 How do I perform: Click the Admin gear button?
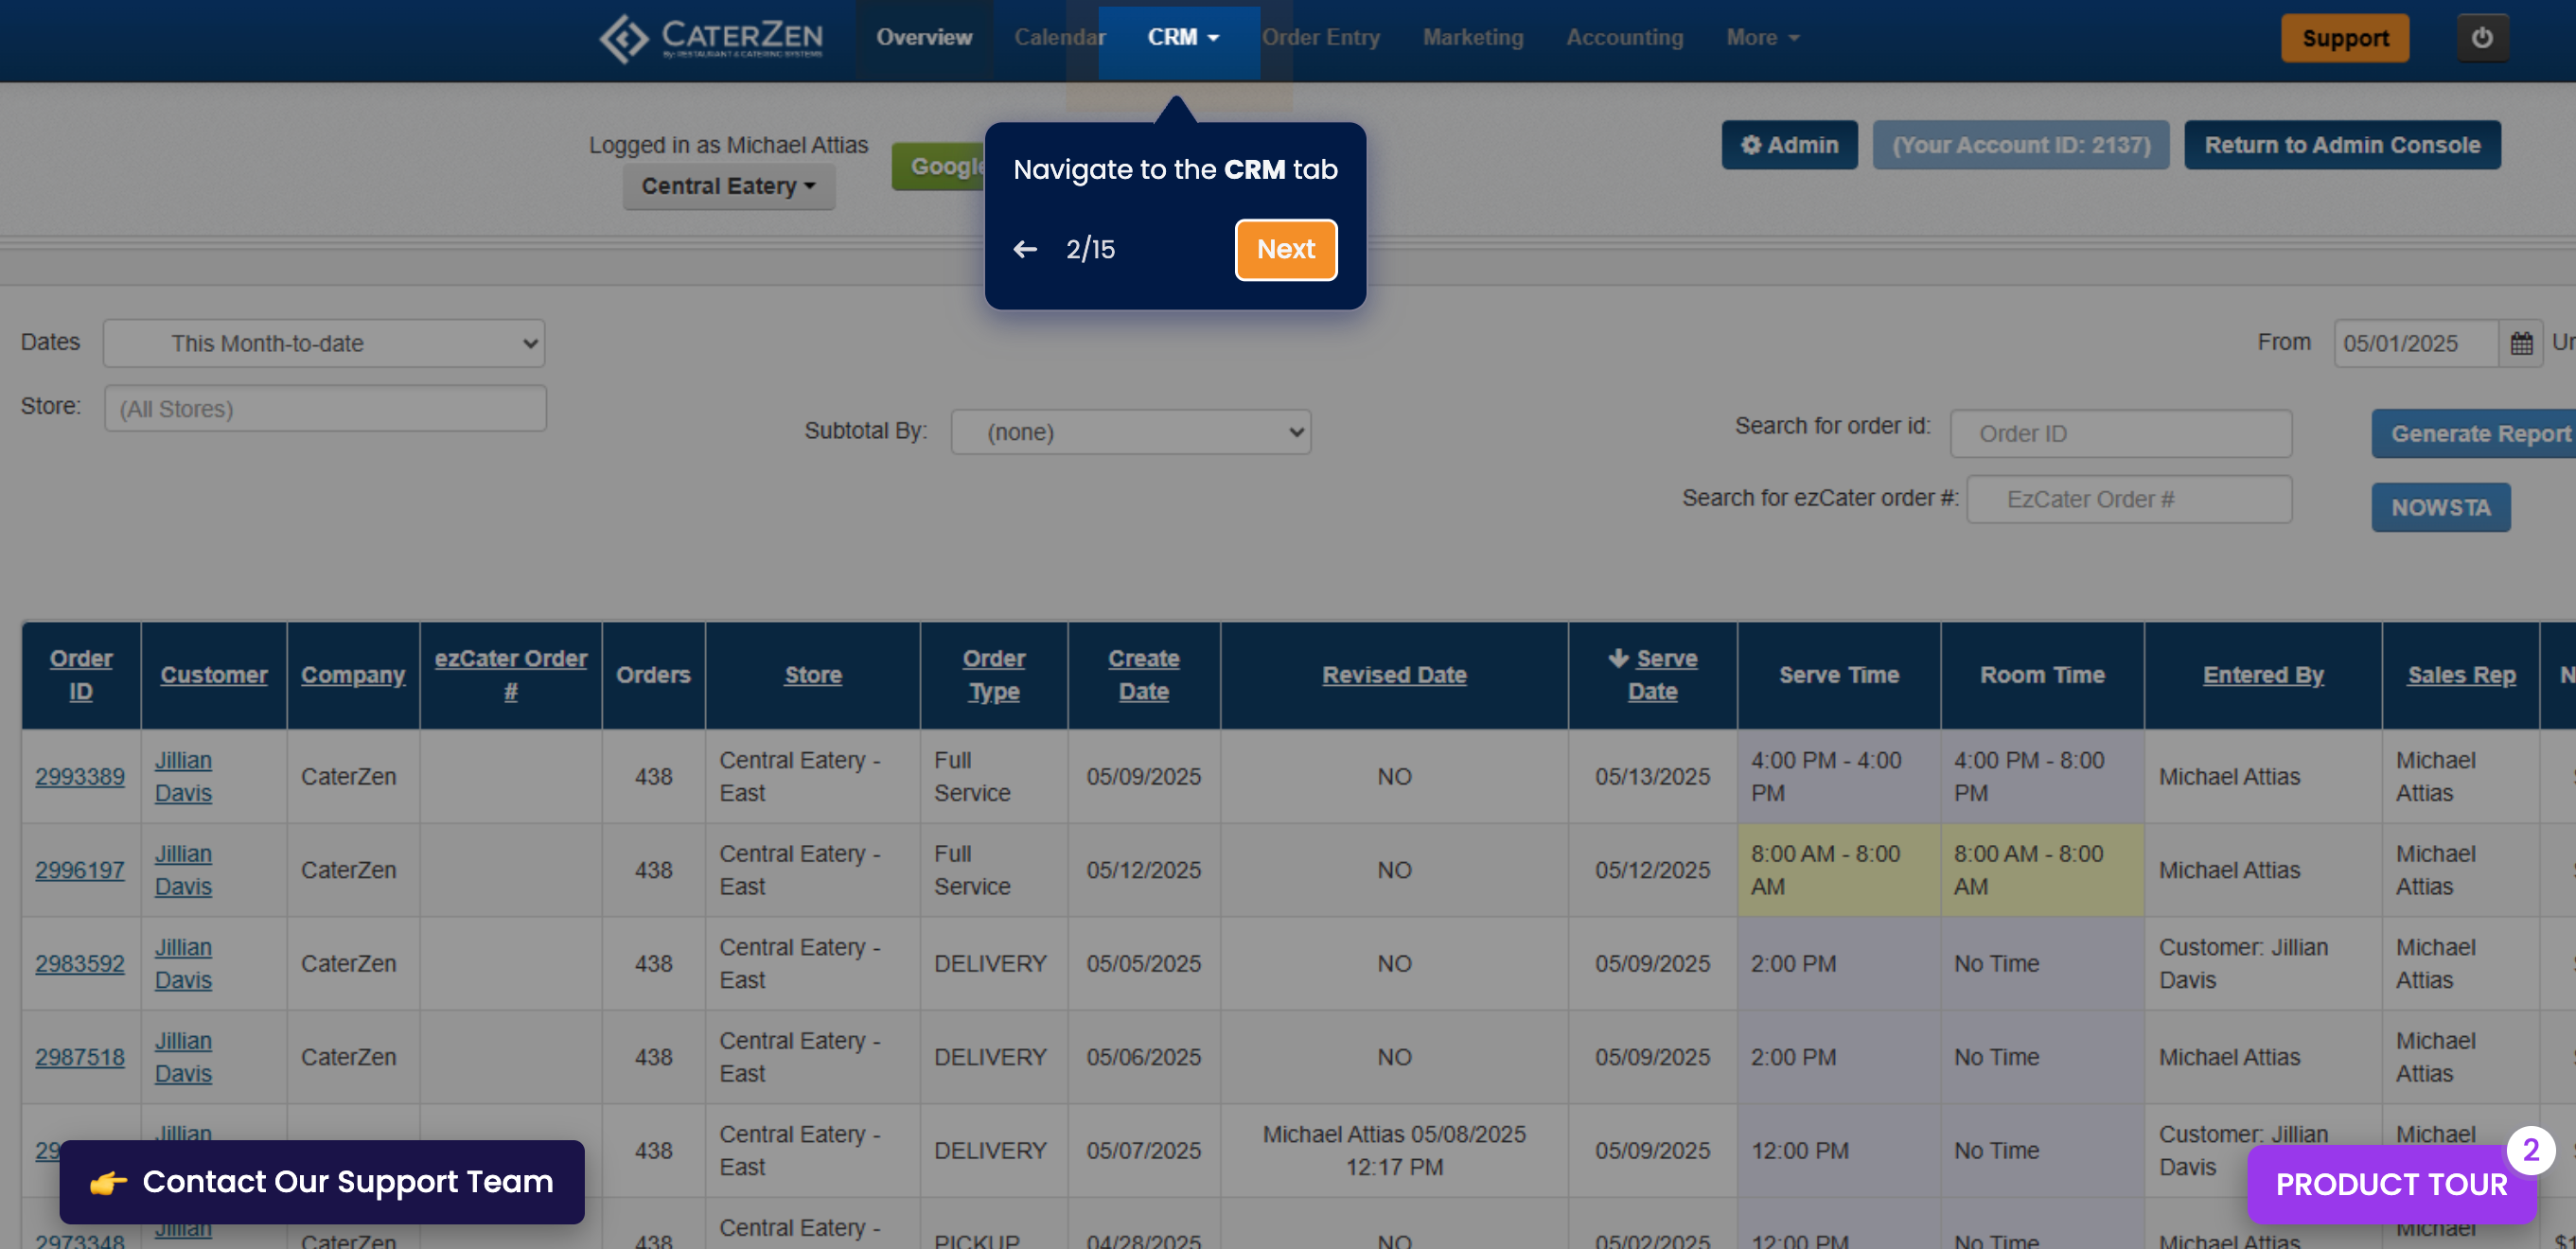click(x=1788, y=145)
